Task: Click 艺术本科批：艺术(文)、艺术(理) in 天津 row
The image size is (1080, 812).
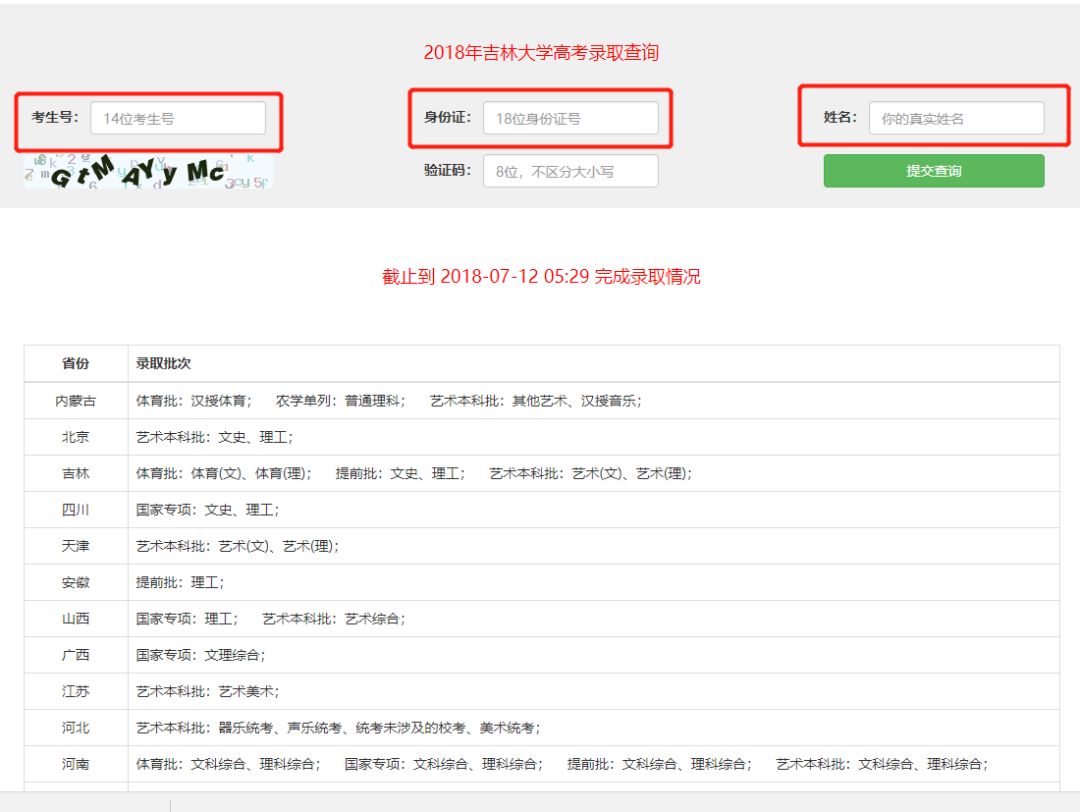Action: pos(238,546)
